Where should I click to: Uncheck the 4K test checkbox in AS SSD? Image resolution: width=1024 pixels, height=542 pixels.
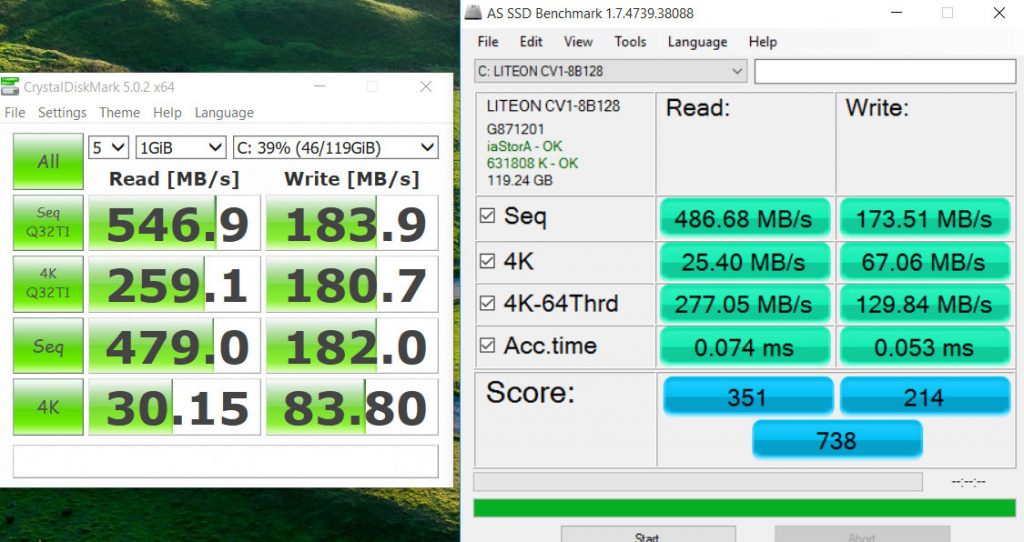pyautogui.click(x=487, y=261)
